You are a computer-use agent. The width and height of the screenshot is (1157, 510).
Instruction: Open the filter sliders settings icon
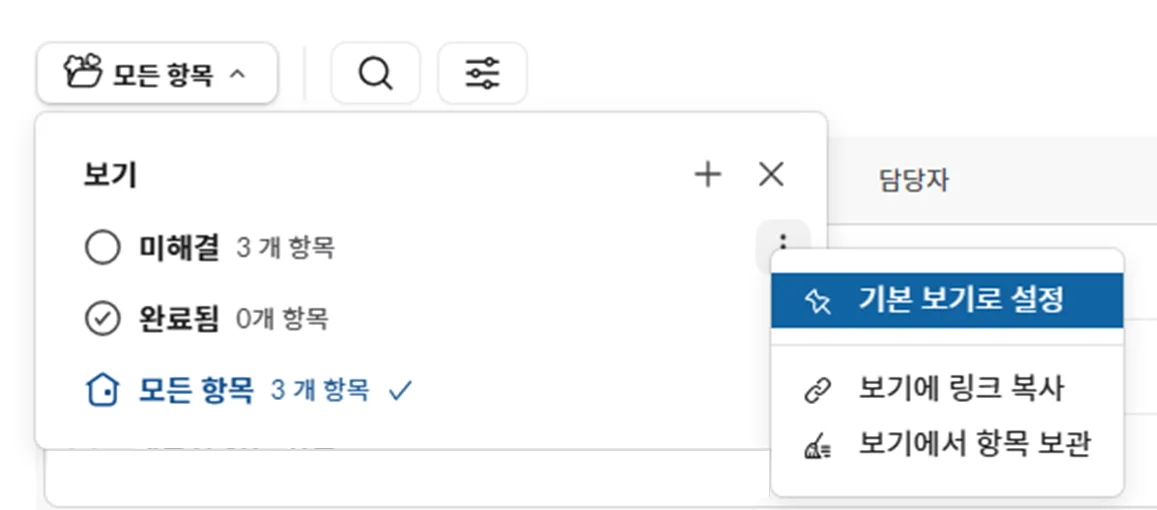[x=482, y=73]
